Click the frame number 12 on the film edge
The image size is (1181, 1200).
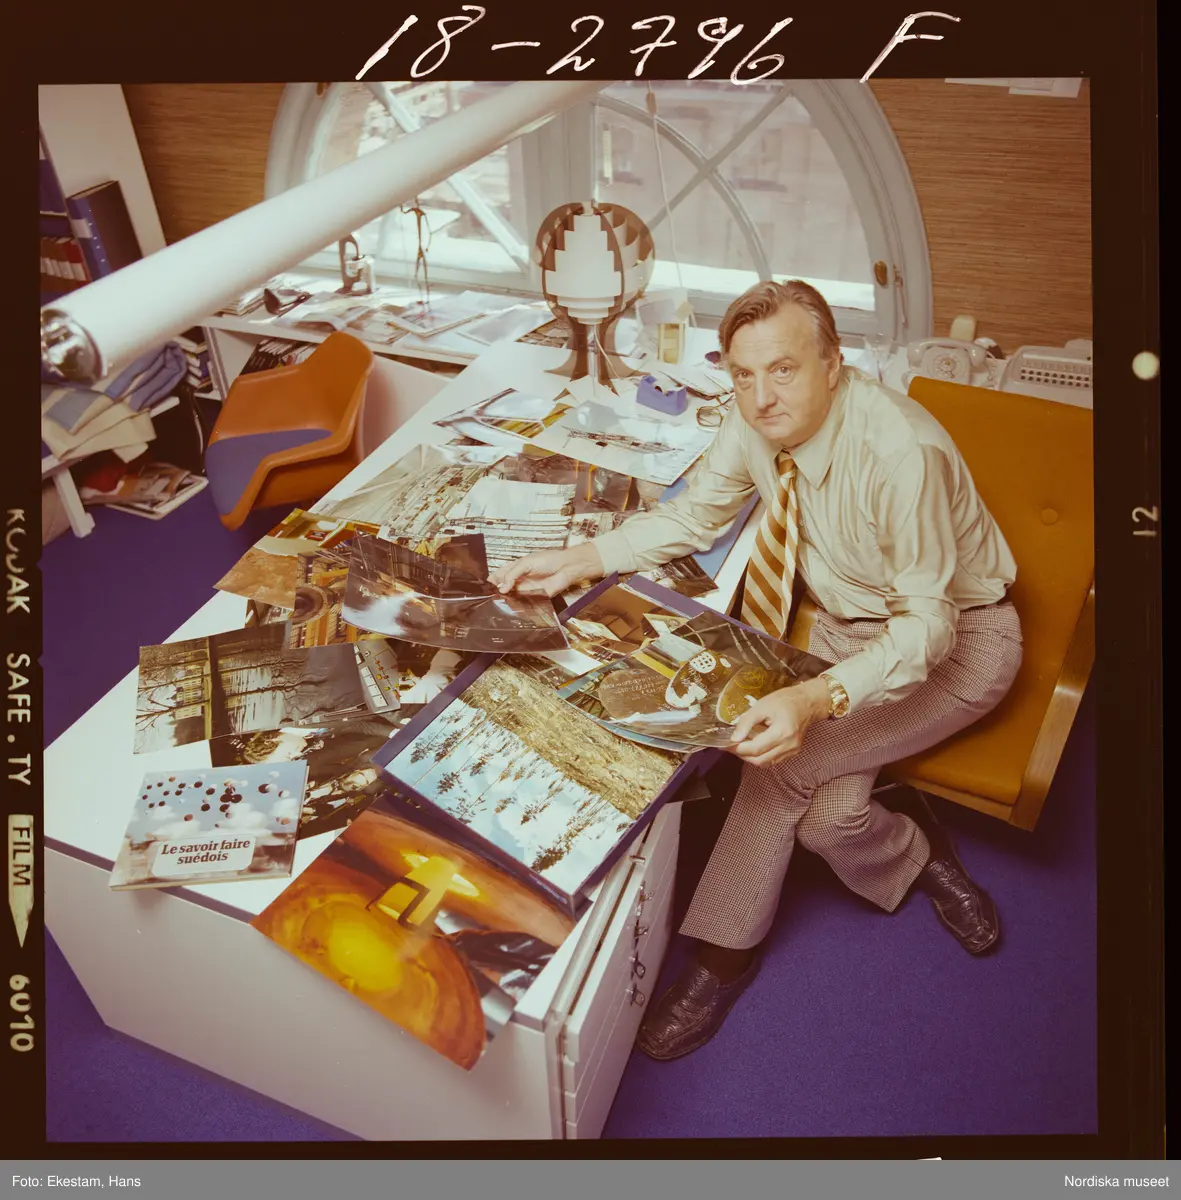tap(1145, 521)
